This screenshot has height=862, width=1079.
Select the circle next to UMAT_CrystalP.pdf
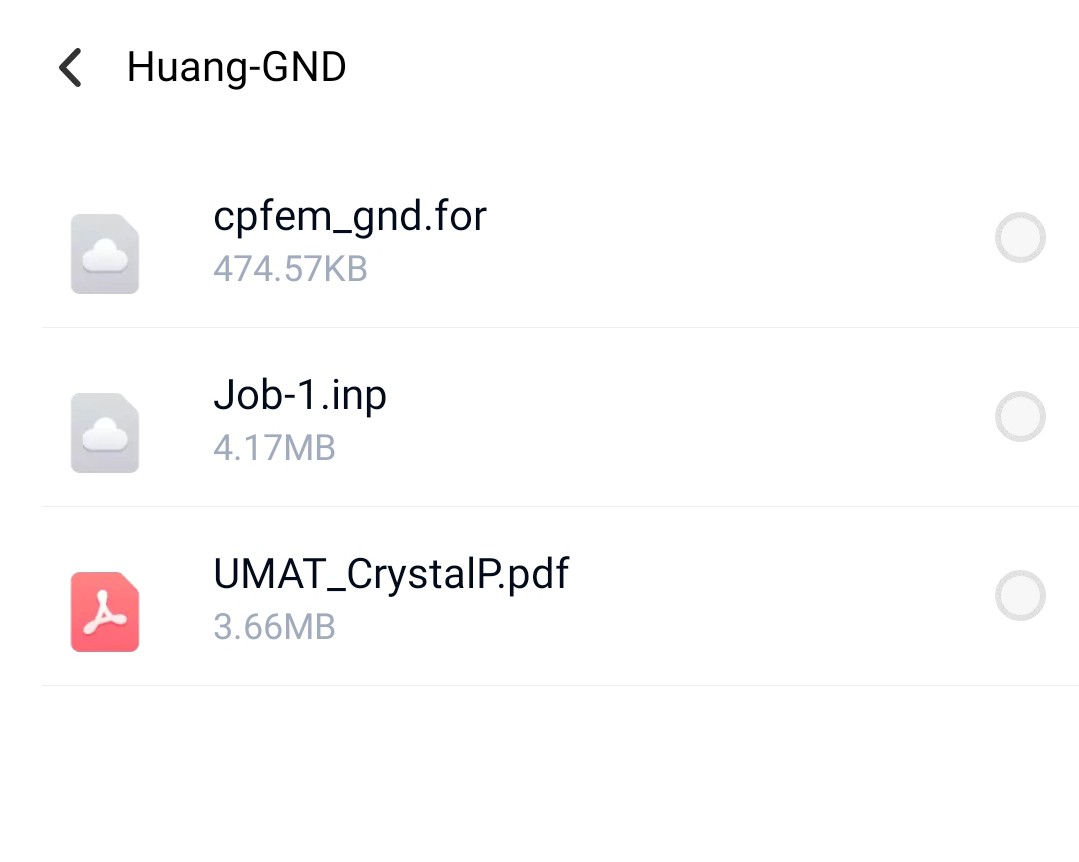[1020, 595]
